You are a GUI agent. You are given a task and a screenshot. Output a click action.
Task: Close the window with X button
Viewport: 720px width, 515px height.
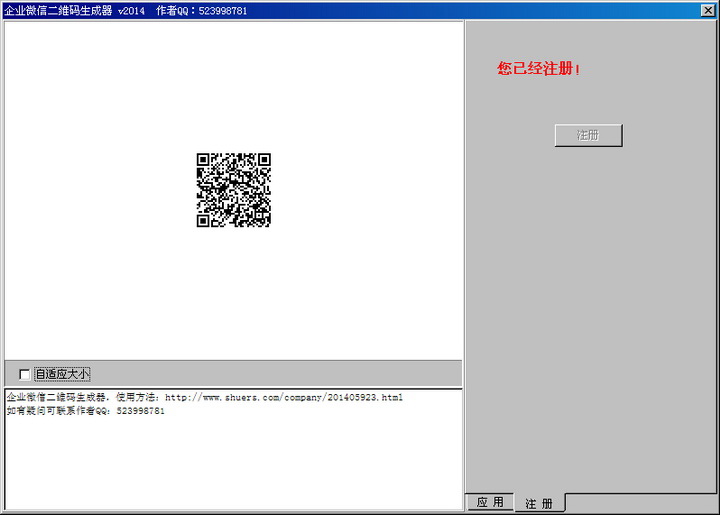tap(708, 10)
